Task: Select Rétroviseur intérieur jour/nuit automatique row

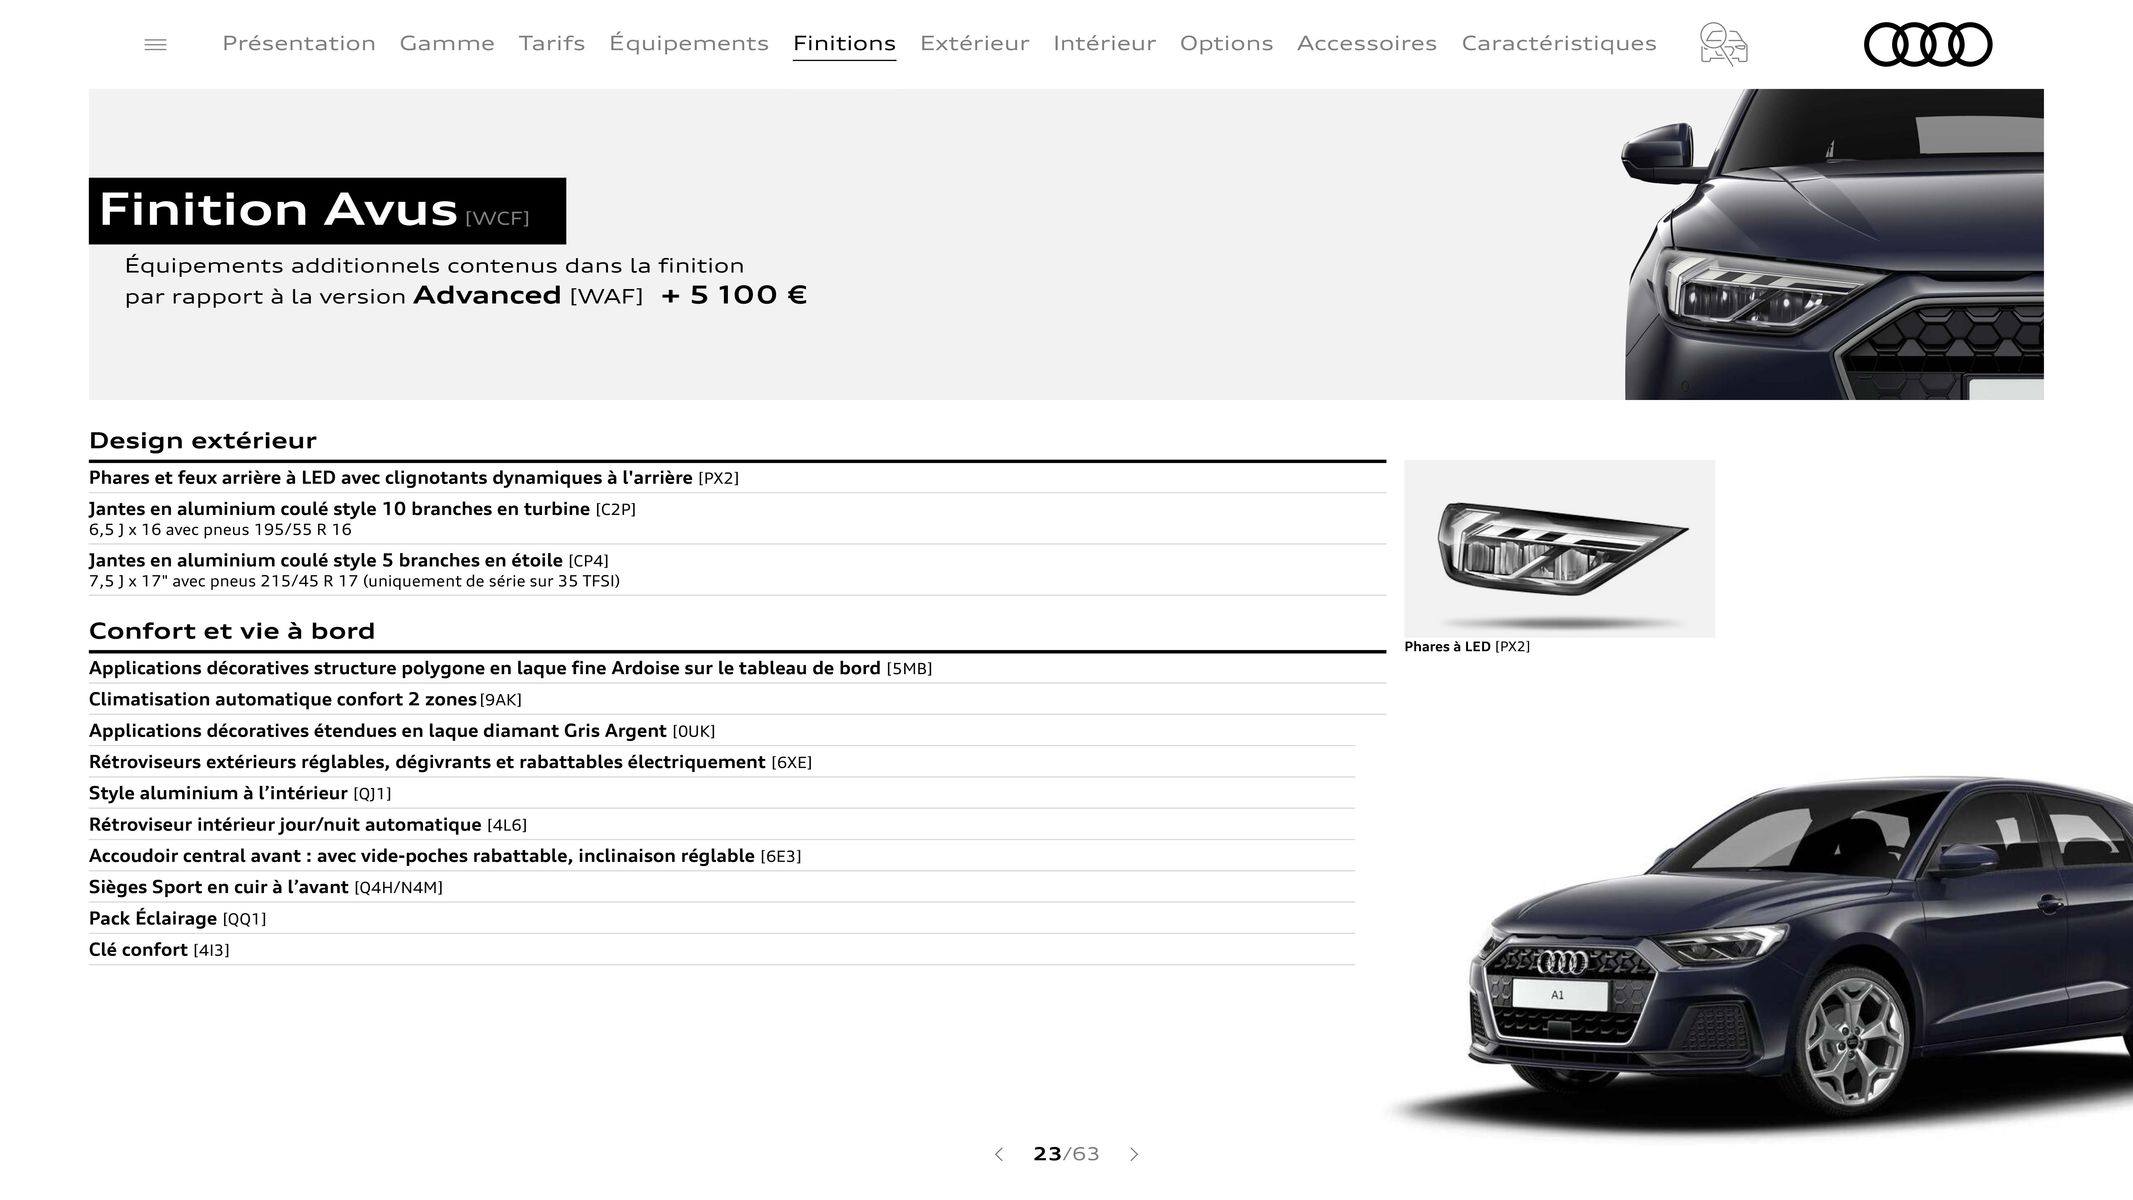Action: tap(722, 825)
